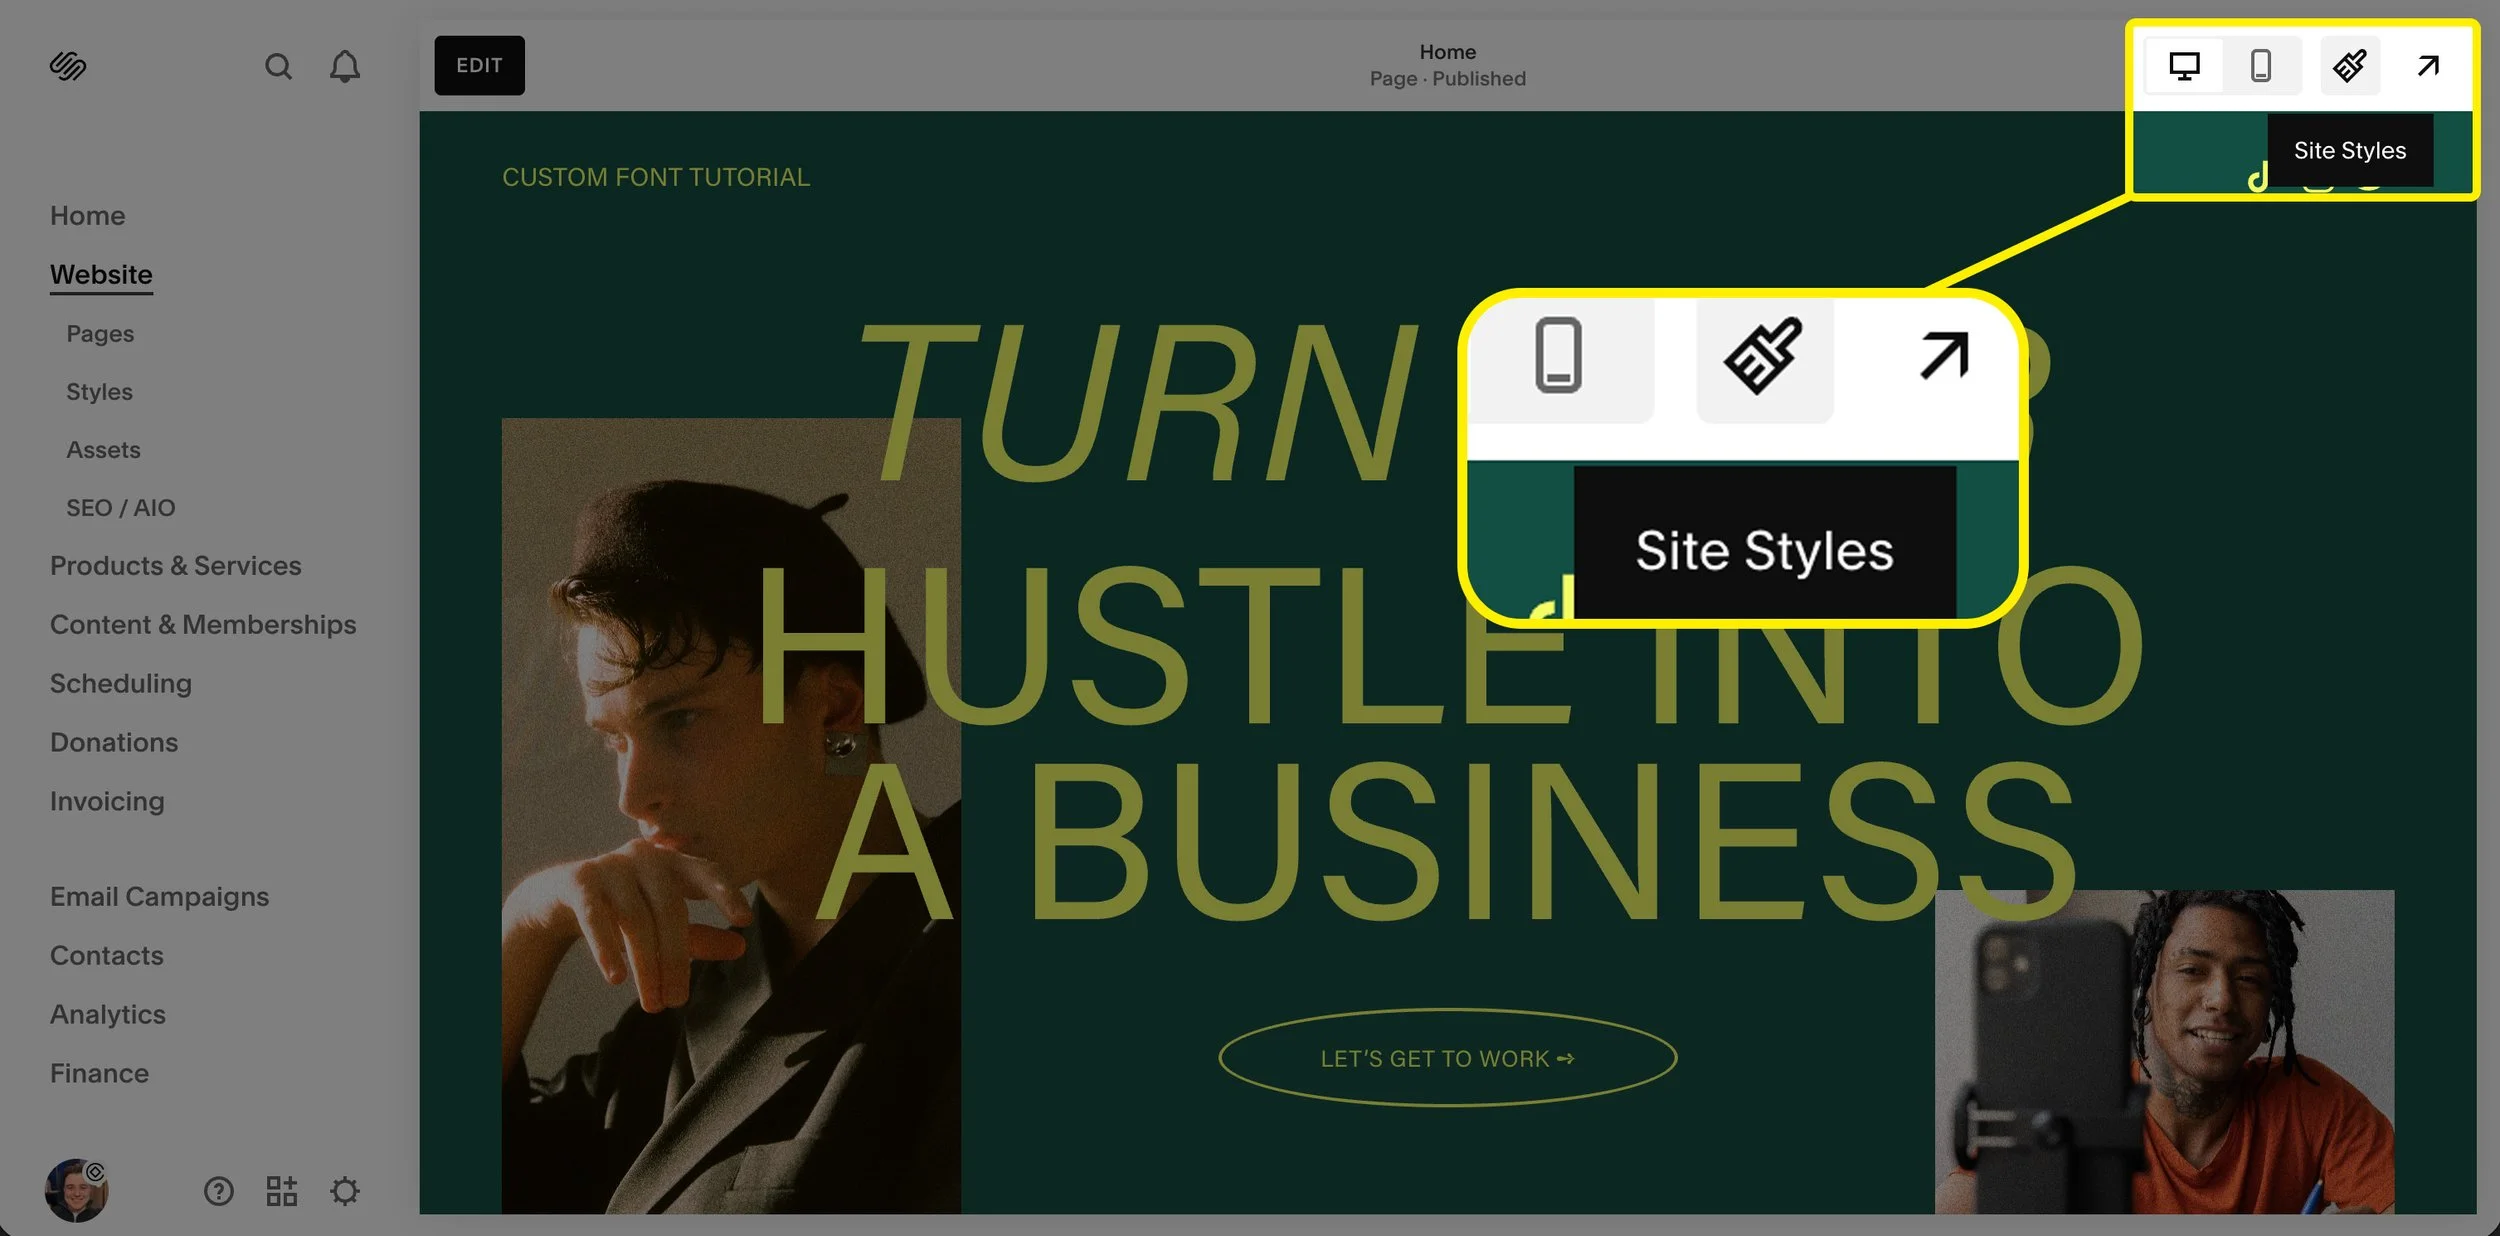
Task: Click CUSTOM FONT TUTORIAL site title
Action: (655, 177)
